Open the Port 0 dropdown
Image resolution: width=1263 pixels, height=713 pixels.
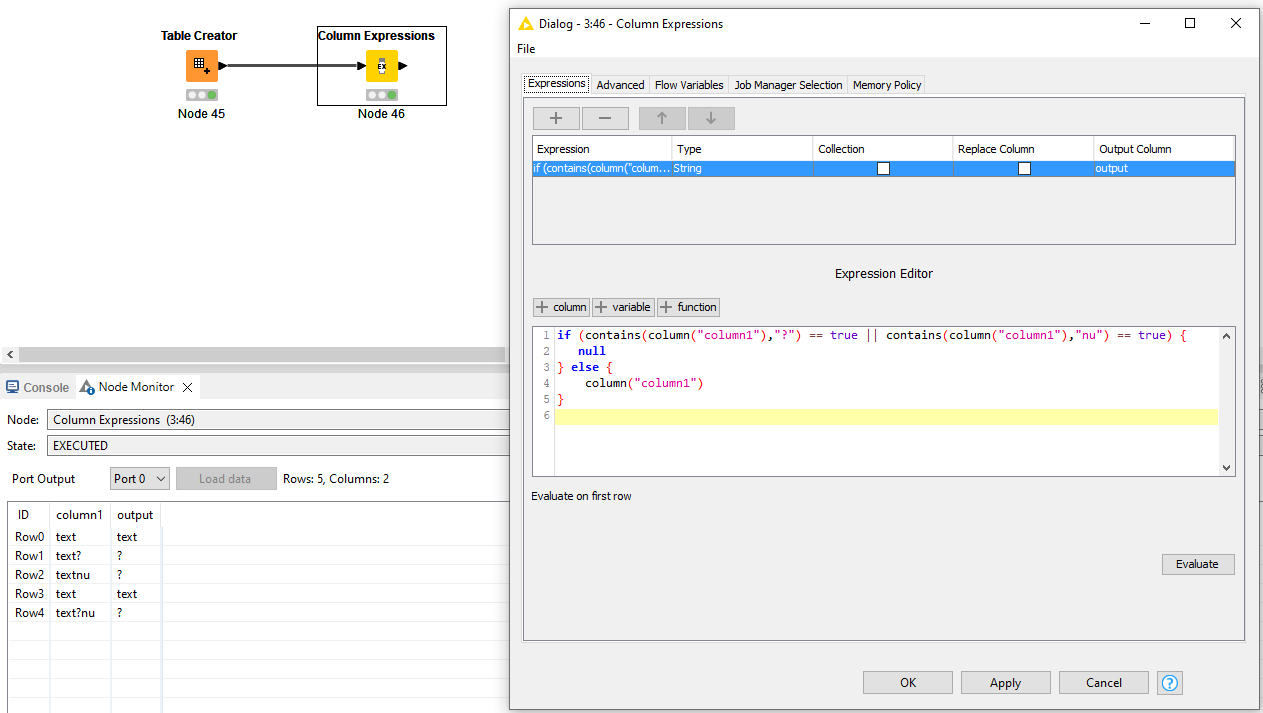click(x=139, y=479)
